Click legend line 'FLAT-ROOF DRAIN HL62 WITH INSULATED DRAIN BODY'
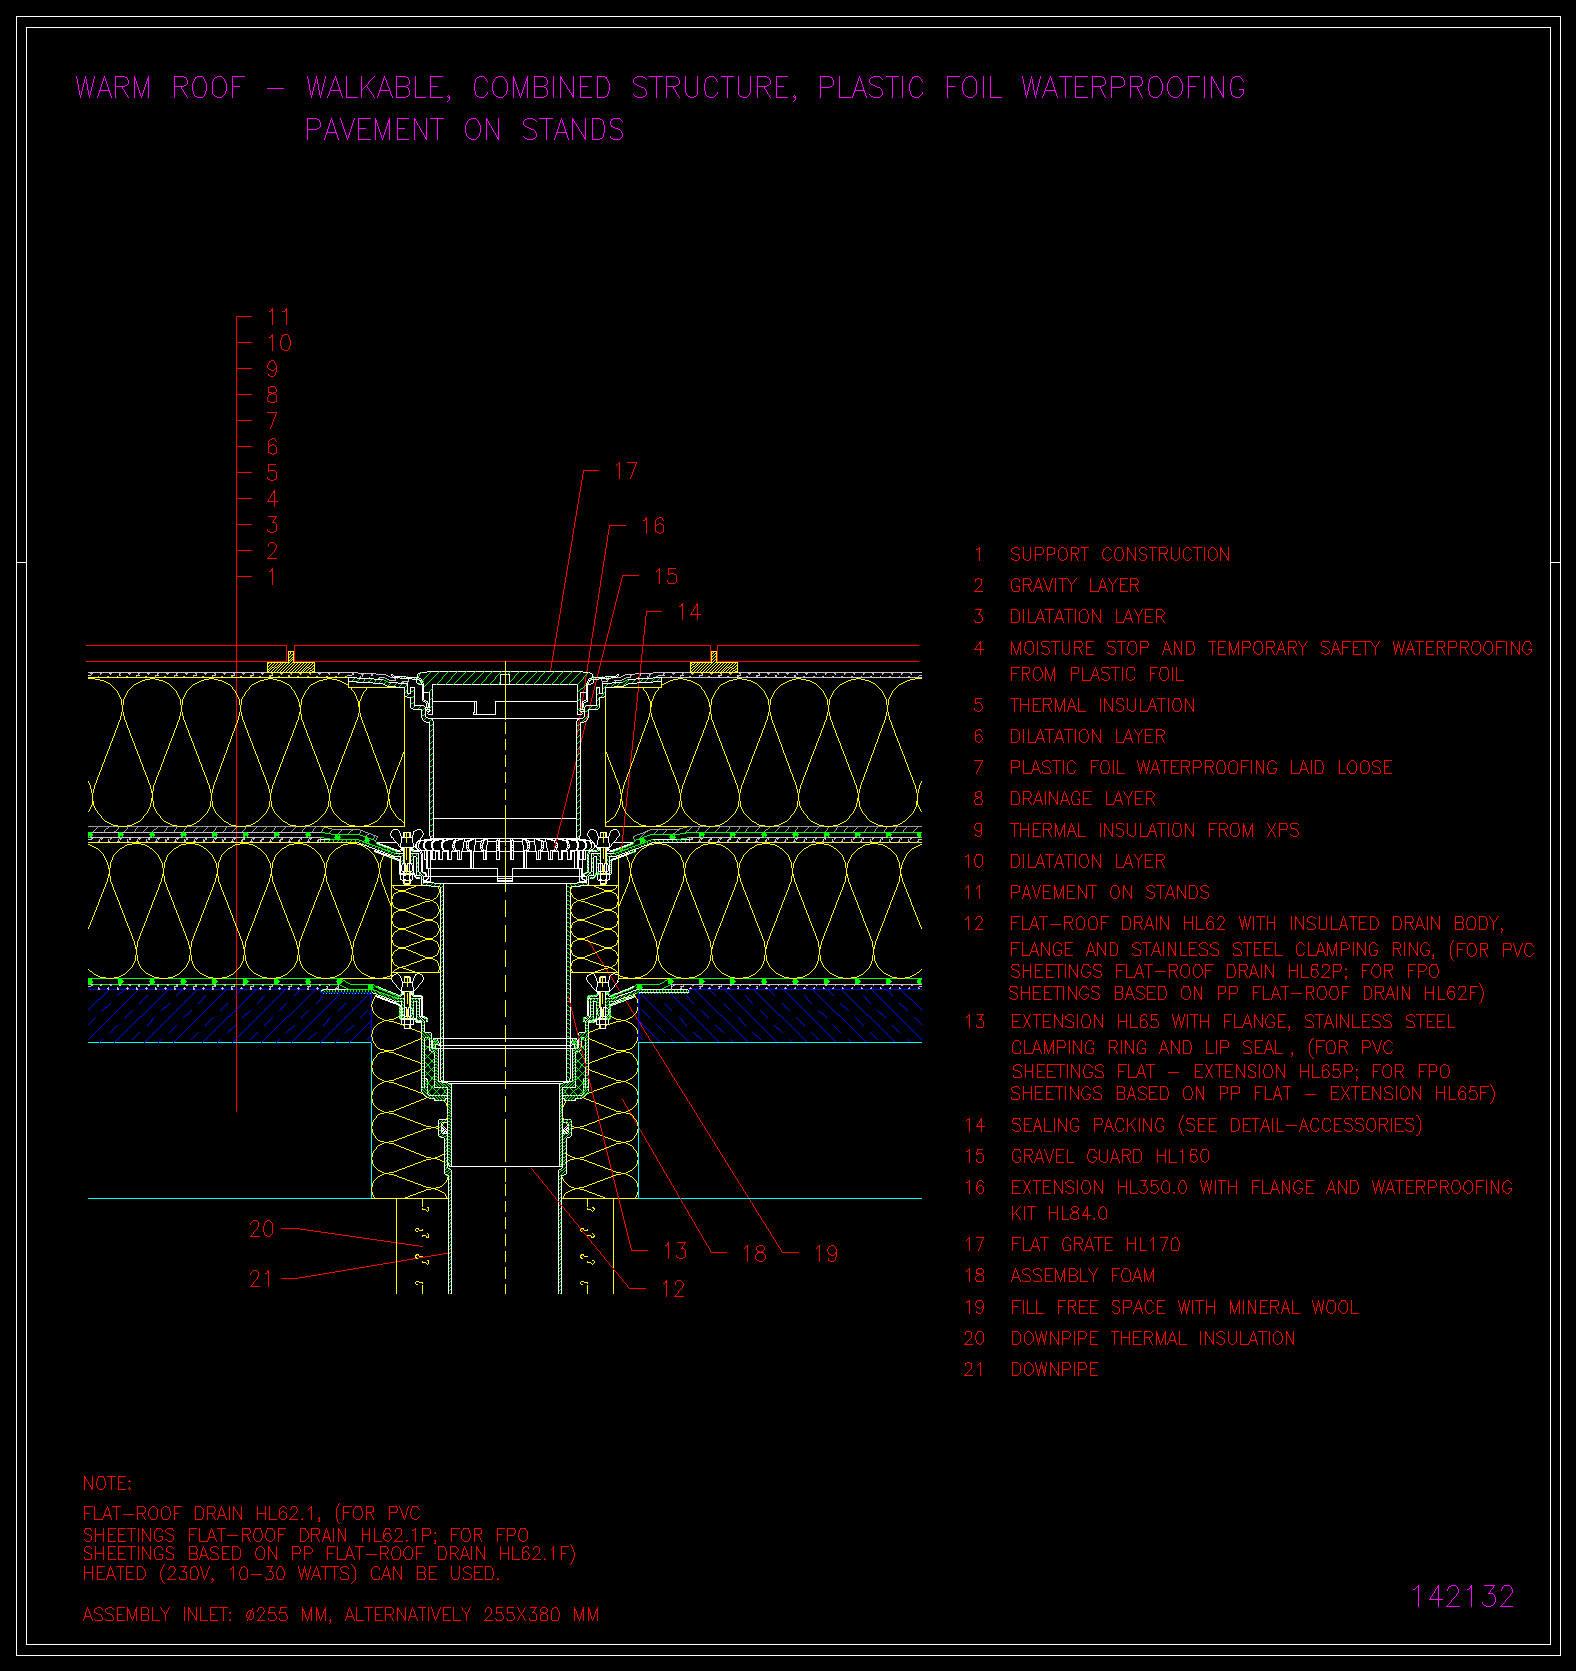The width and height of the screenshot is (1576, 1671). point(1257,924)
